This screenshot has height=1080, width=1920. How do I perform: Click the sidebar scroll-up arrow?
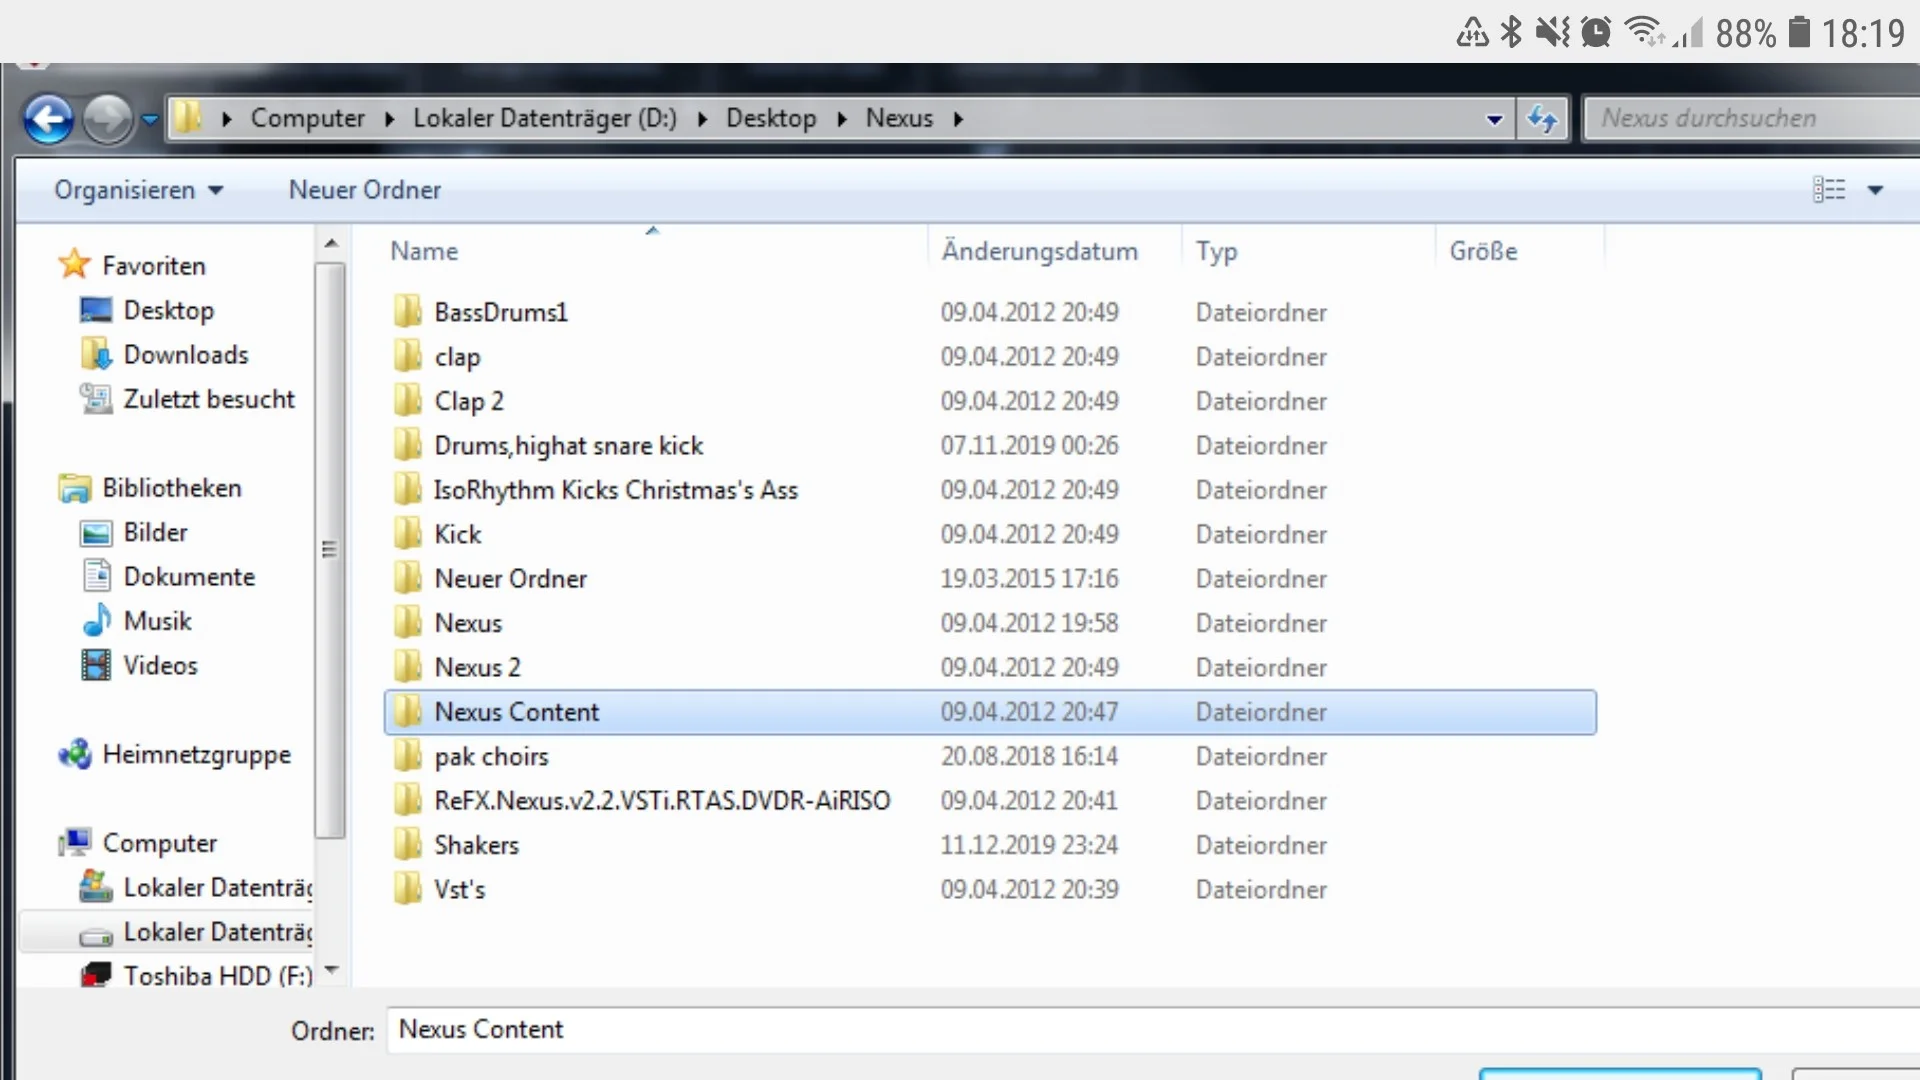click(x=331, y=243)
